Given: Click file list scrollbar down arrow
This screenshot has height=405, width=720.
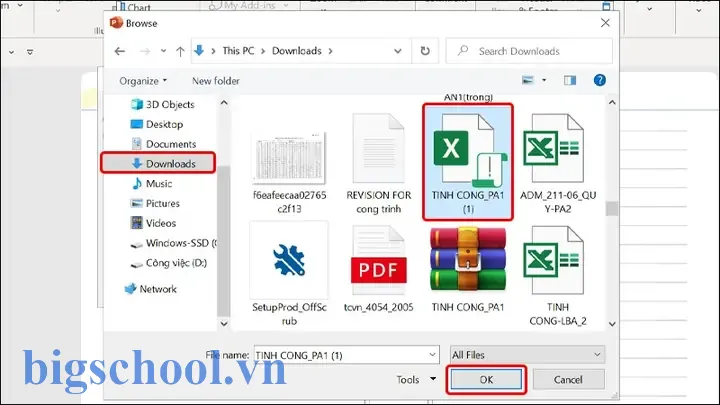Looking at the screenshot, I should click(612, 324).
